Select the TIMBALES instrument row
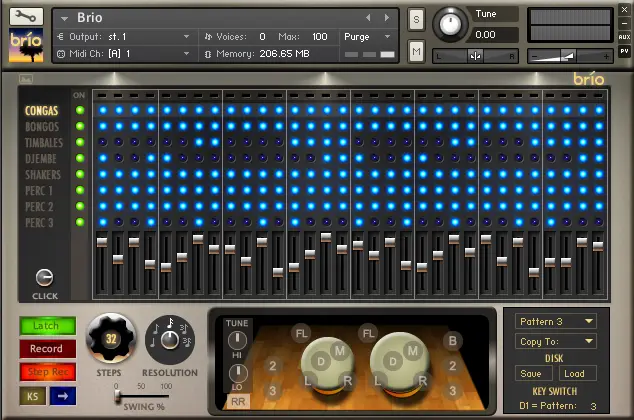 point(44,143)
